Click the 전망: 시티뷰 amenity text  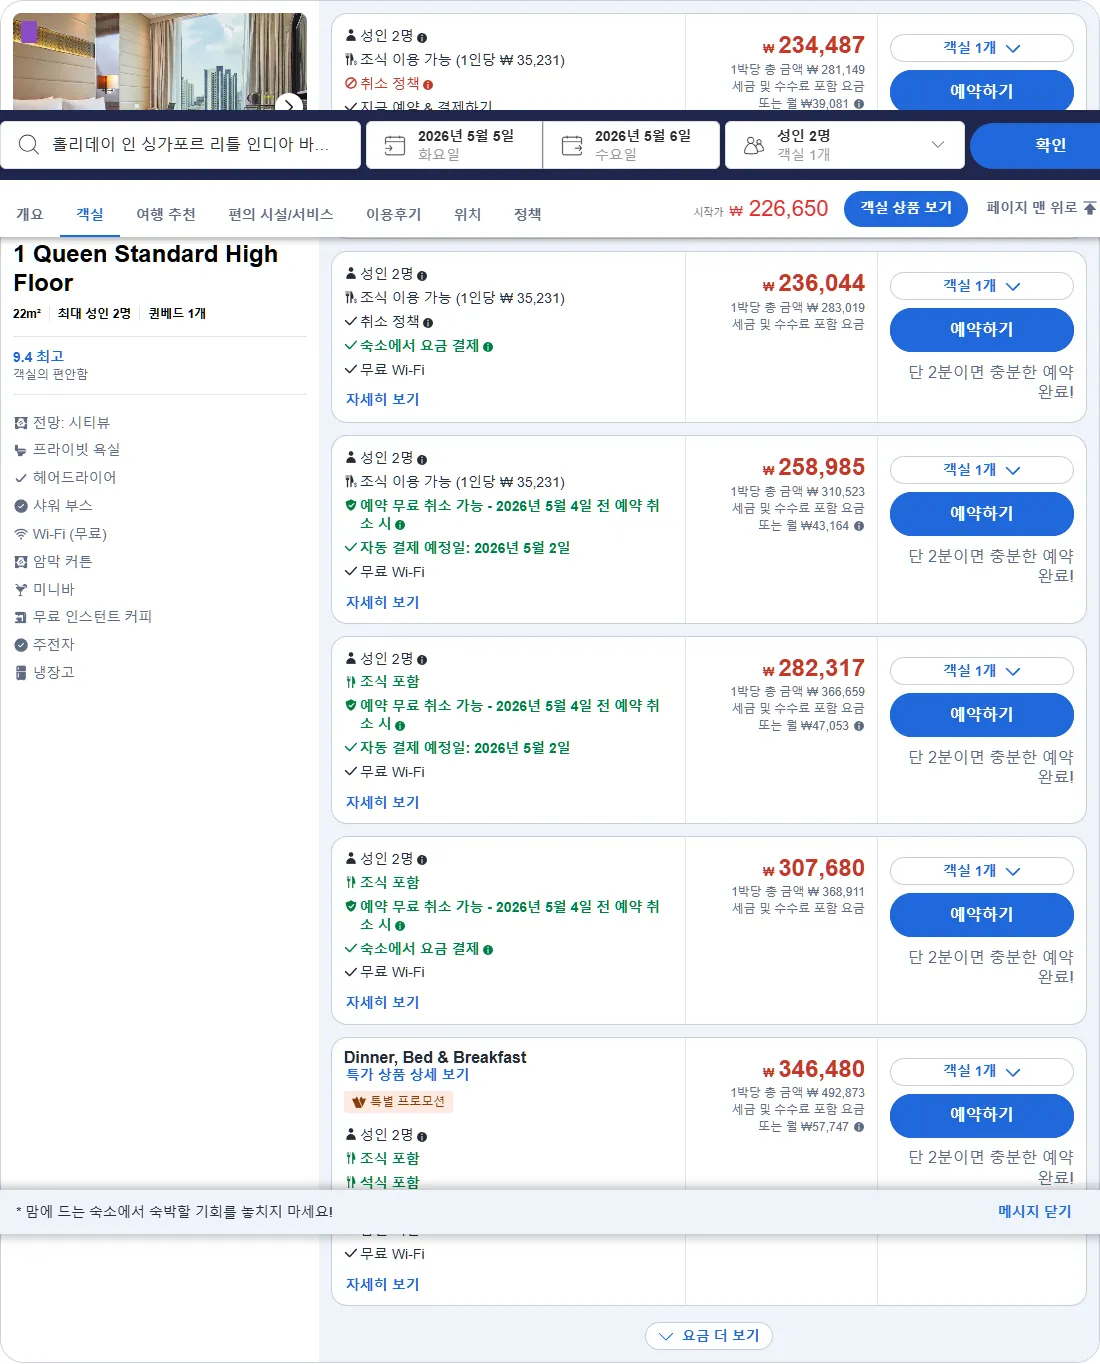tap(71, 423)
